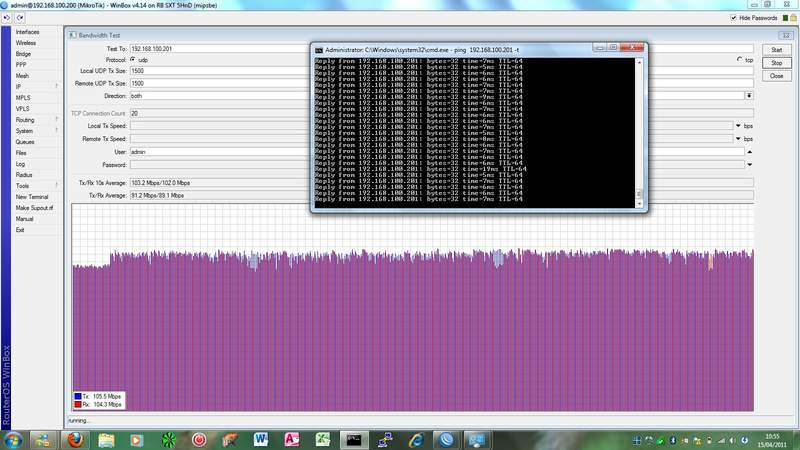Open the media player taskbar icon
This screenshot has width=800, height=450.
[x=137, y=440]
